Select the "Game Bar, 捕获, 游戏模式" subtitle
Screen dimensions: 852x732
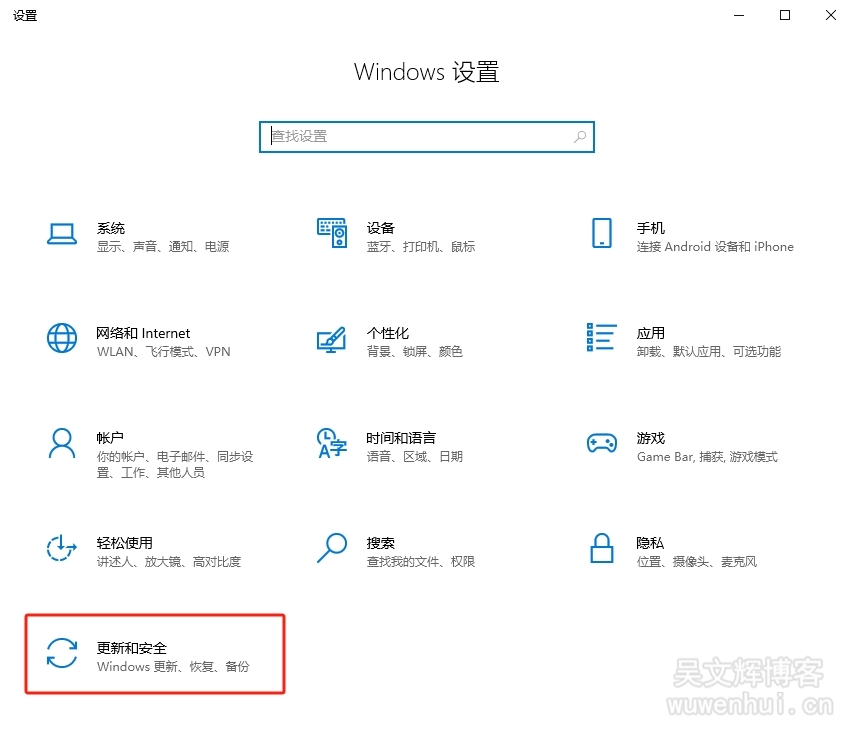tap(707, 457)
